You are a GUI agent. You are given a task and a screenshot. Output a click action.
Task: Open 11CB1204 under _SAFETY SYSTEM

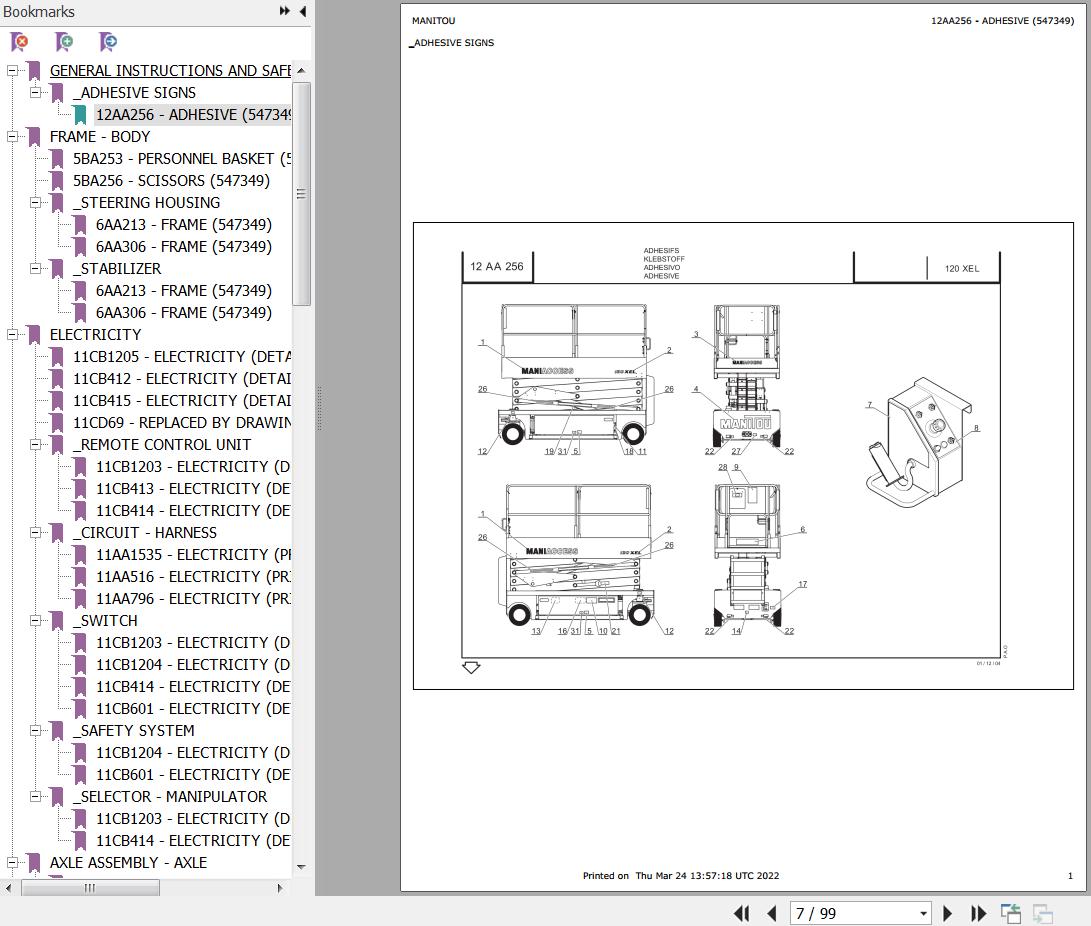[x=193, y=753]
